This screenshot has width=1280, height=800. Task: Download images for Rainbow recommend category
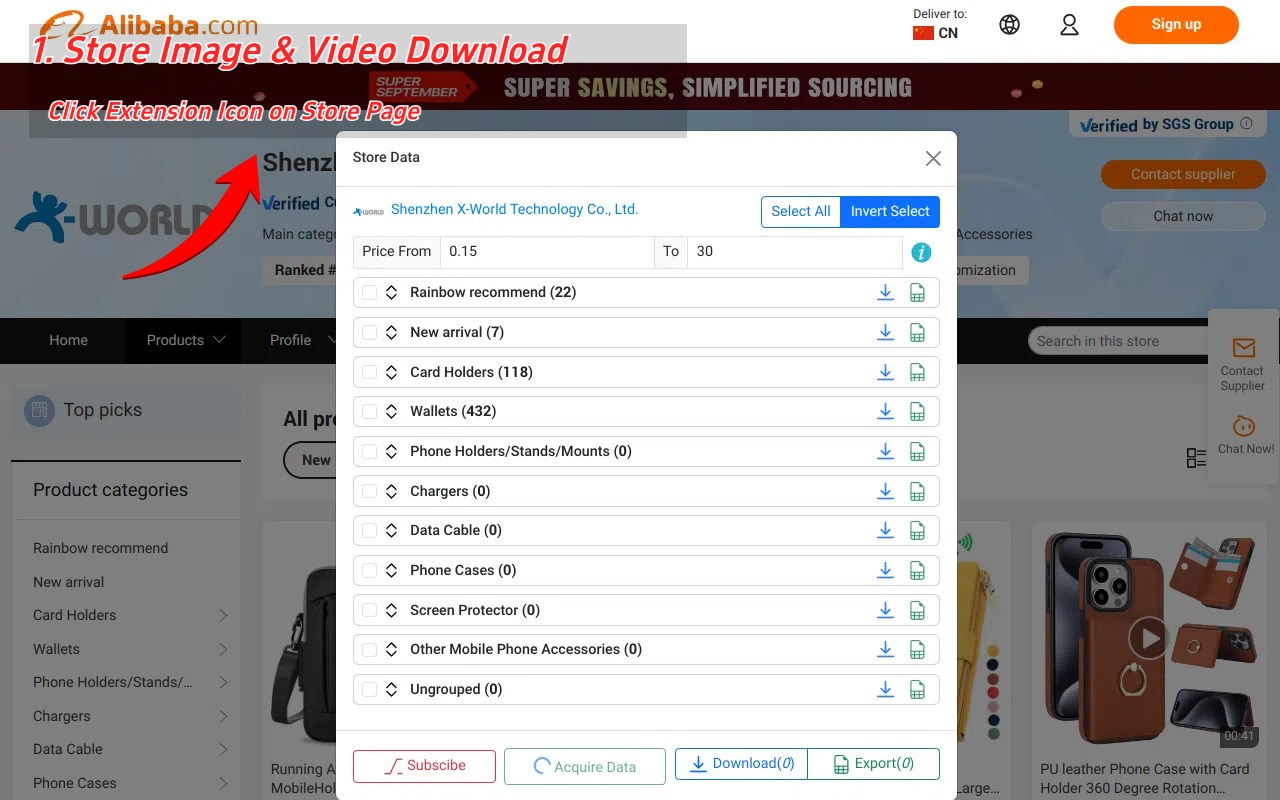[x=885, y=292]
